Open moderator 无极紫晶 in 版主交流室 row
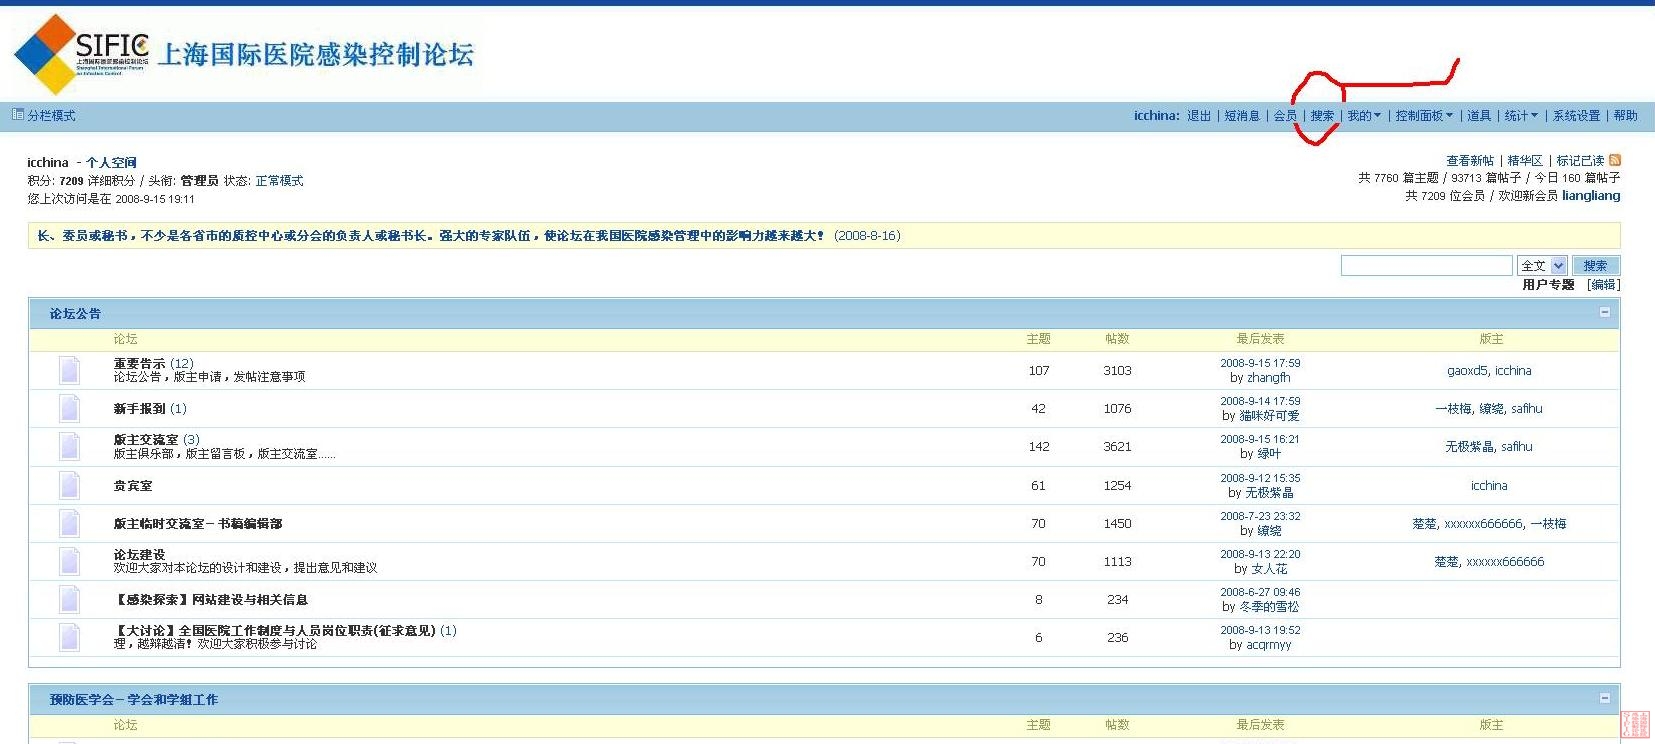 1469,446
